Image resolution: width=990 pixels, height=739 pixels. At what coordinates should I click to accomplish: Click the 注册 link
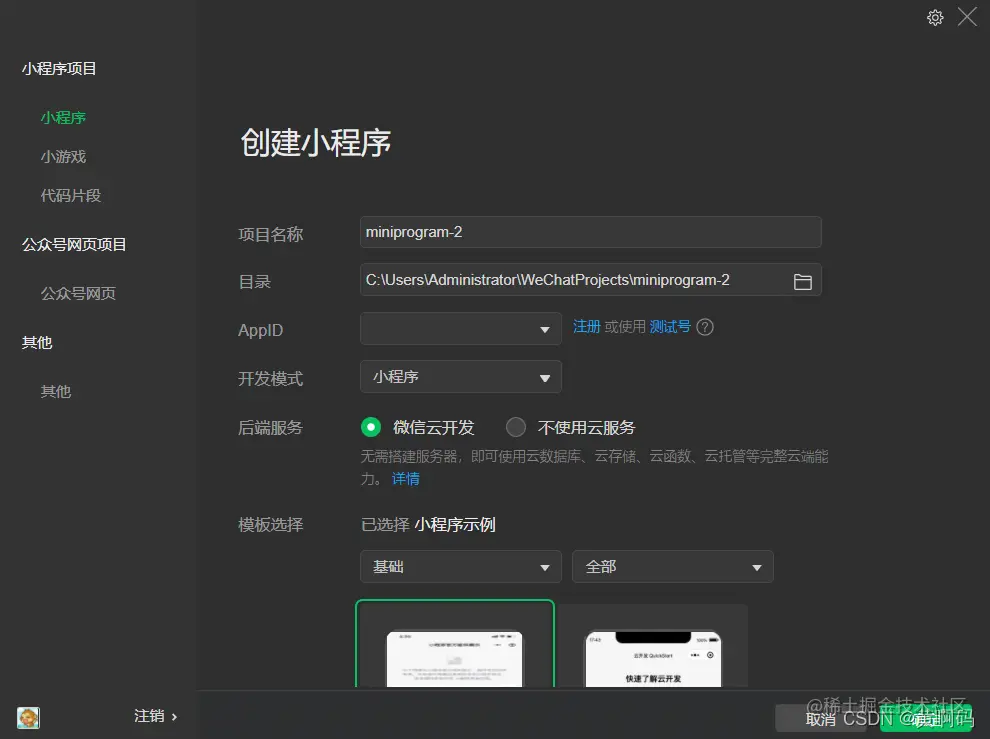pyautogui.click(x=587, y=327)
